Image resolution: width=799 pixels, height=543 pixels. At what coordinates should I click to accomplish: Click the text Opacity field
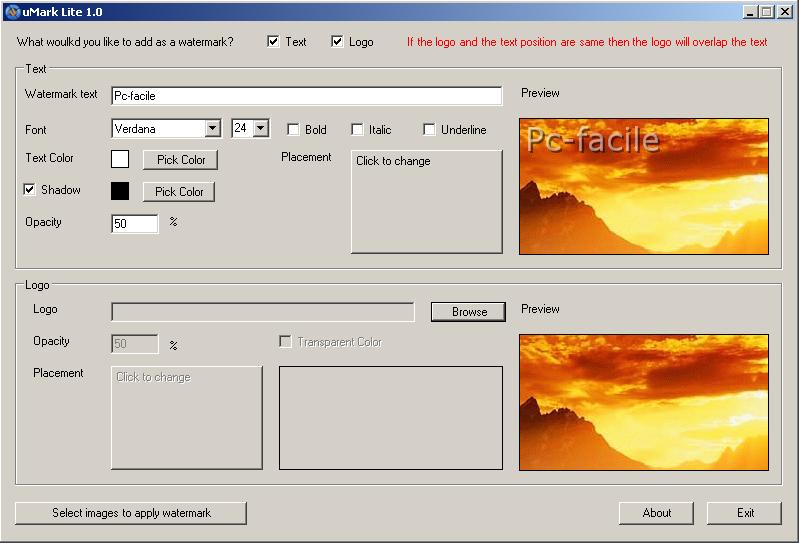134,224
